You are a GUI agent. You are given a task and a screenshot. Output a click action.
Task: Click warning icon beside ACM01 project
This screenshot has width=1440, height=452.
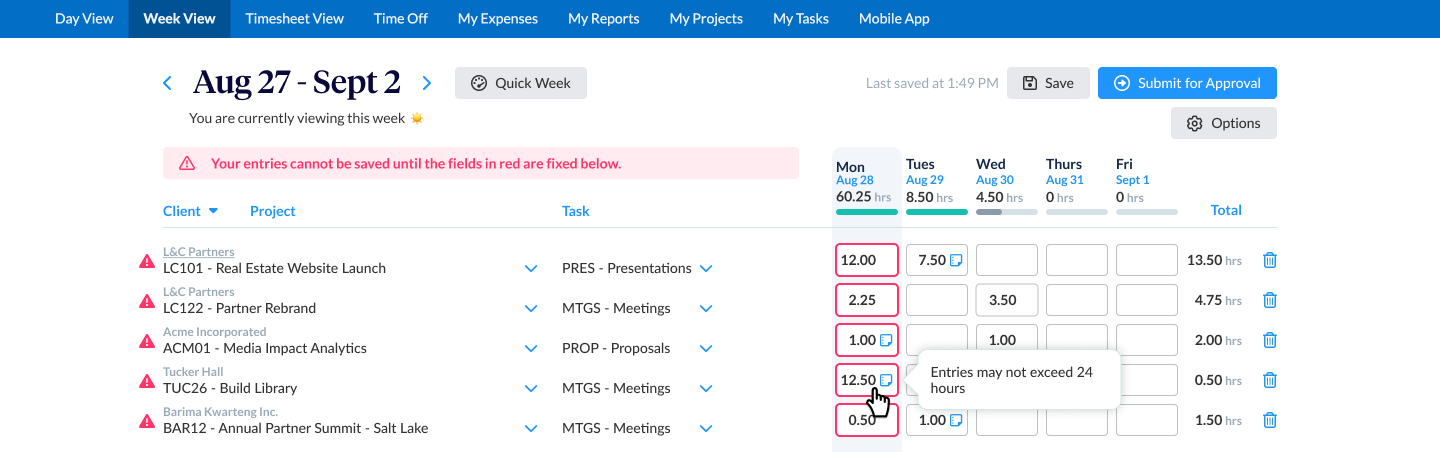click(x=147, y=341)
